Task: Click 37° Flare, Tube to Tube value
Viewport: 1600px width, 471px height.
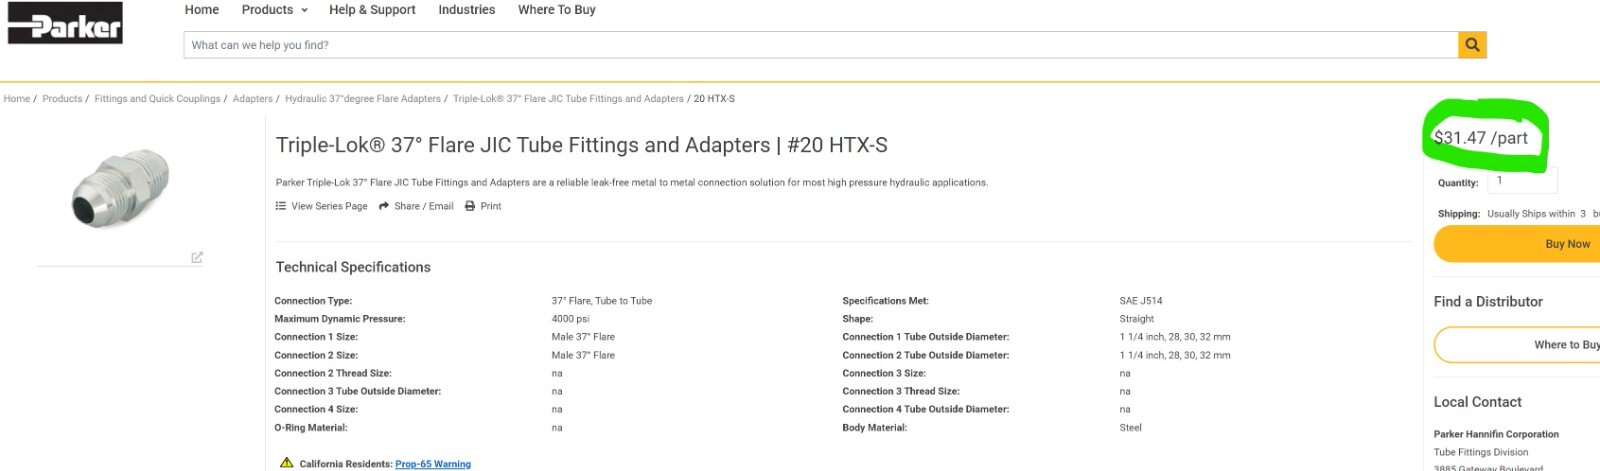Action: 602,301
